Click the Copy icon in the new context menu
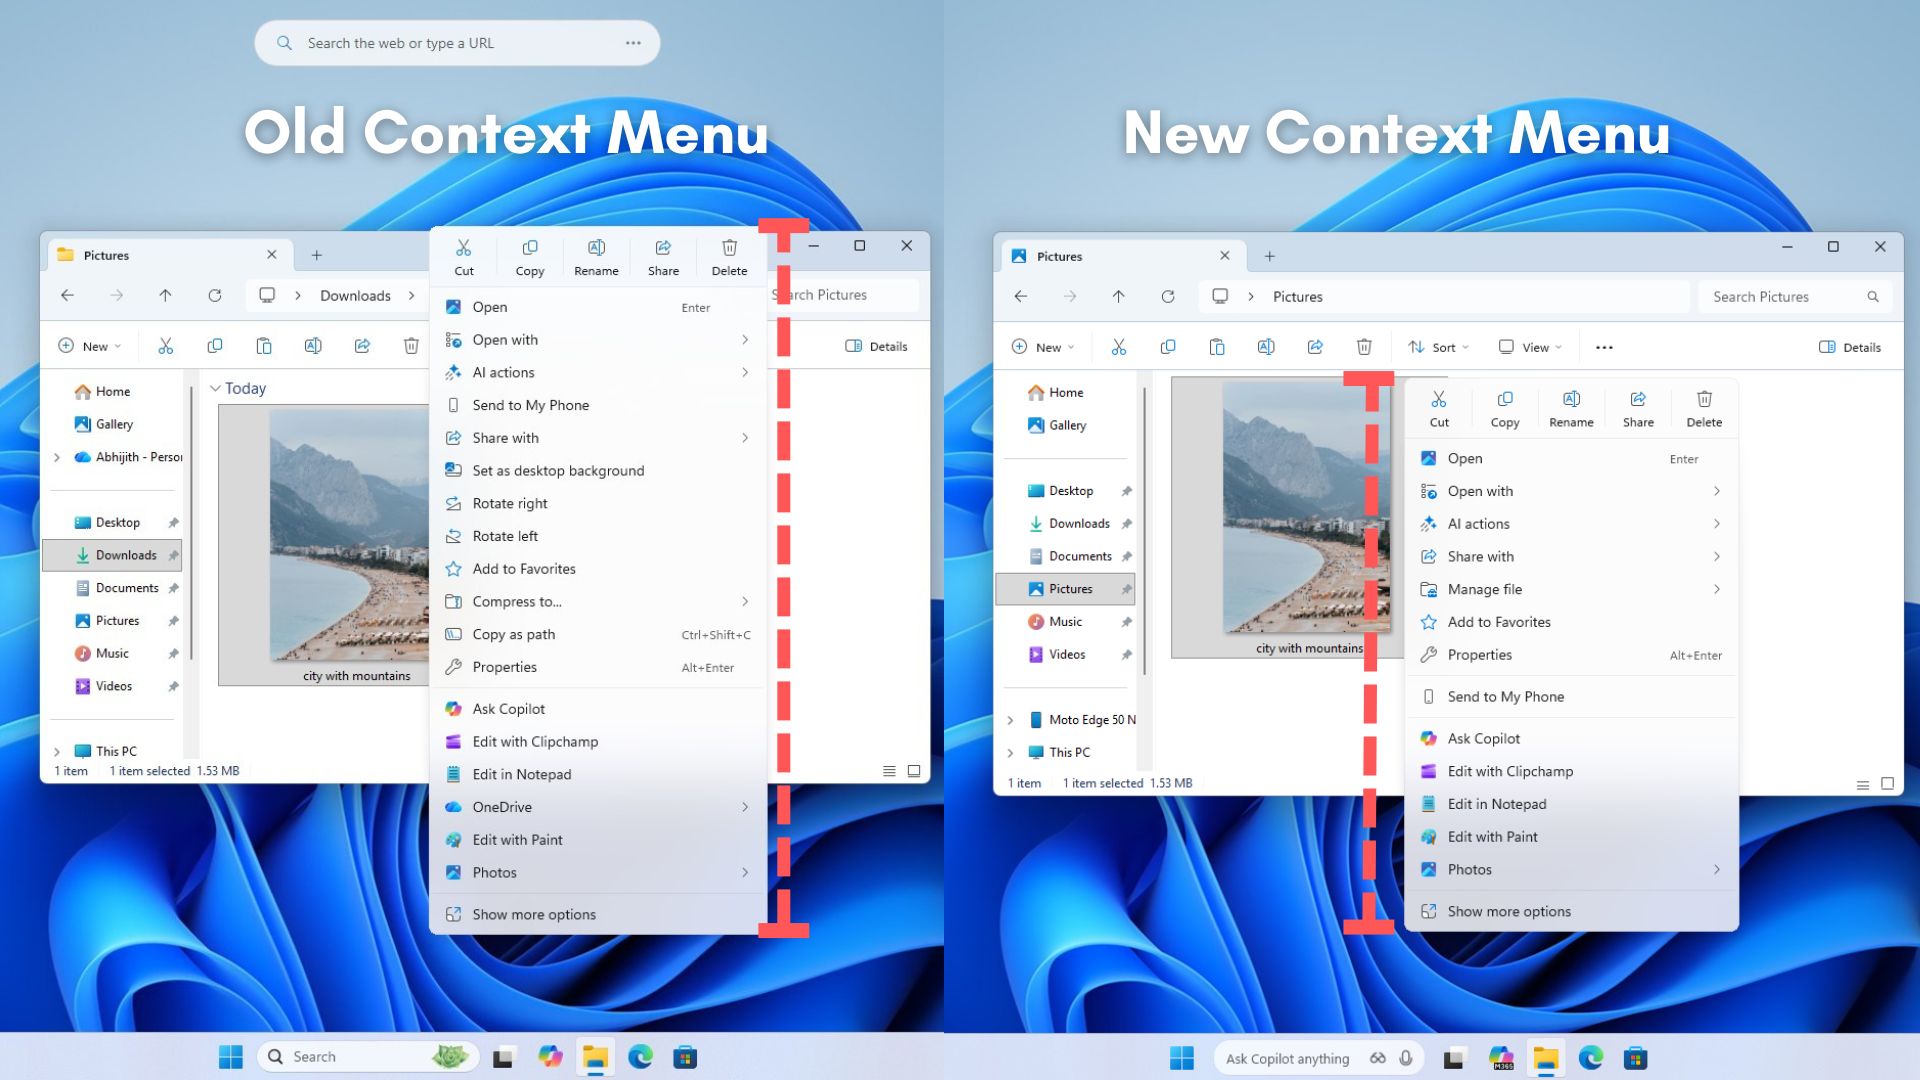The width and height of the screenshot is (1920, 1080). click(x=1504, y=405)
